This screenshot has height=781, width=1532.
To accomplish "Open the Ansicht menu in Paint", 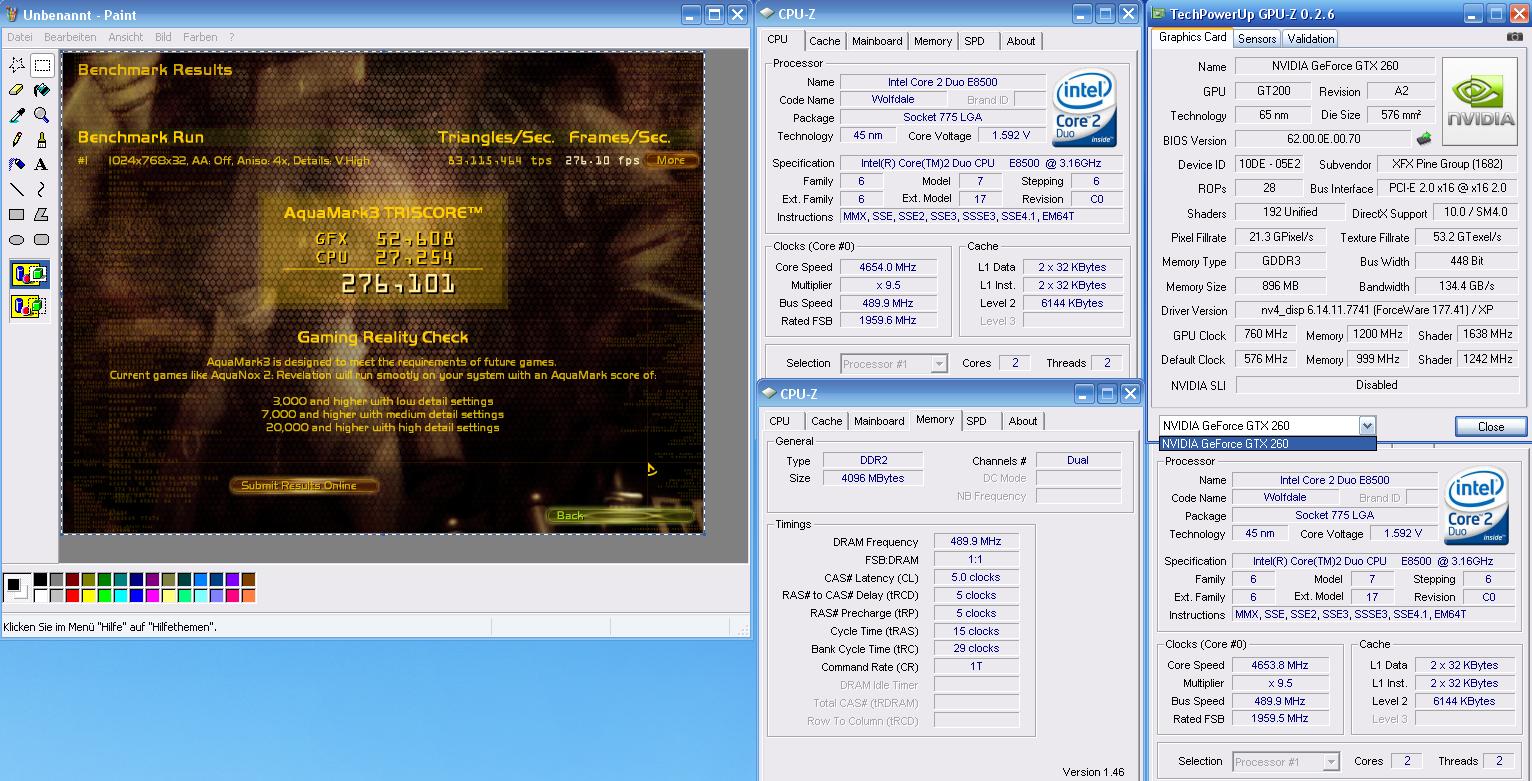I will 126,37.
